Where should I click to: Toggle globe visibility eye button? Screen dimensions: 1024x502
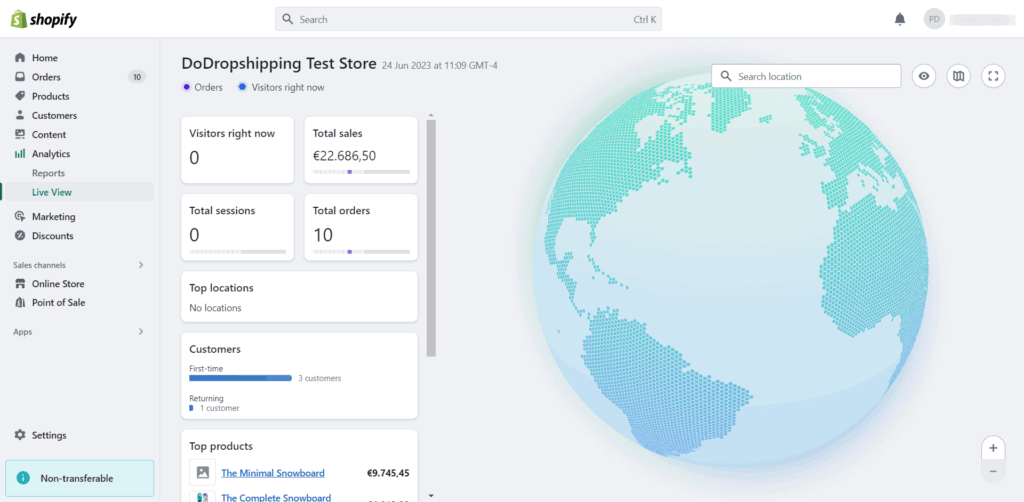pyautogui.click(x=923, y=76)
